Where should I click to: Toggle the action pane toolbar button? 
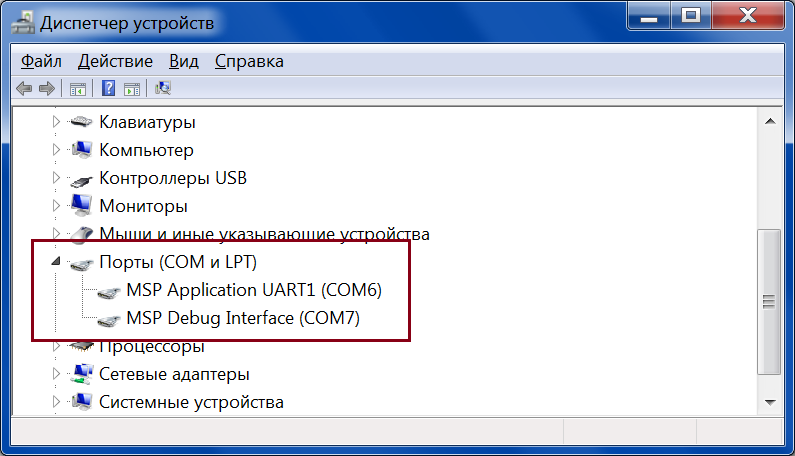pos(131,88)
